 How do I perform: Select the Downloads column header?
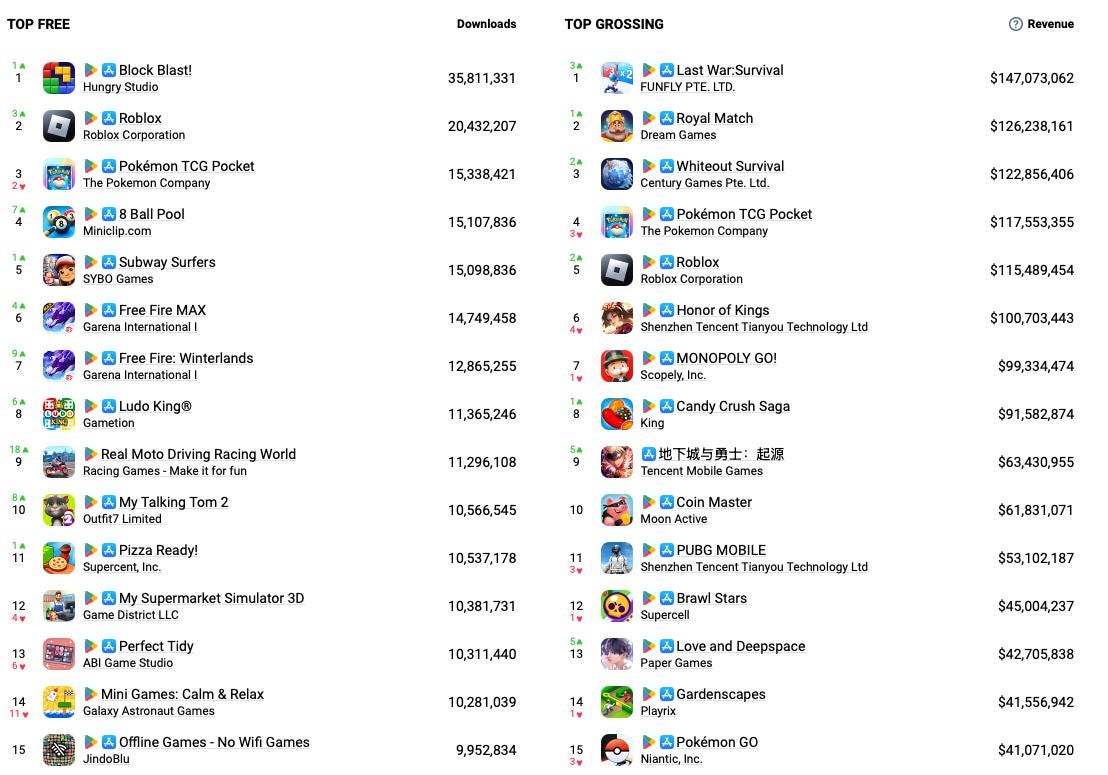(x=486, y=24)
